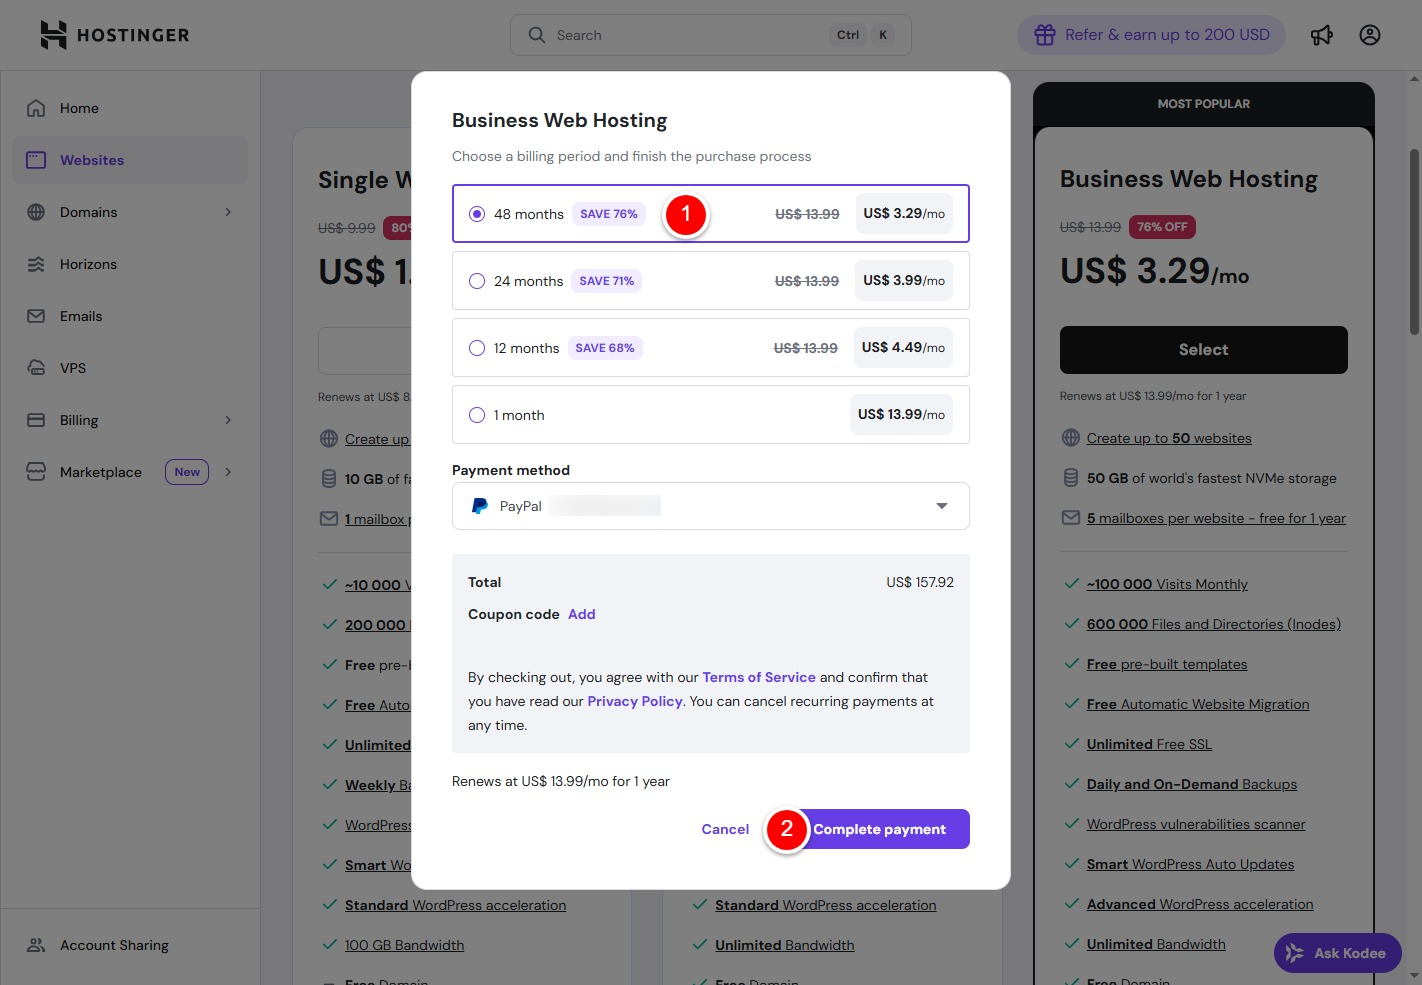Click the VPS cloud icon in sidebar
1422x985 pixels.
coord(36,368)
